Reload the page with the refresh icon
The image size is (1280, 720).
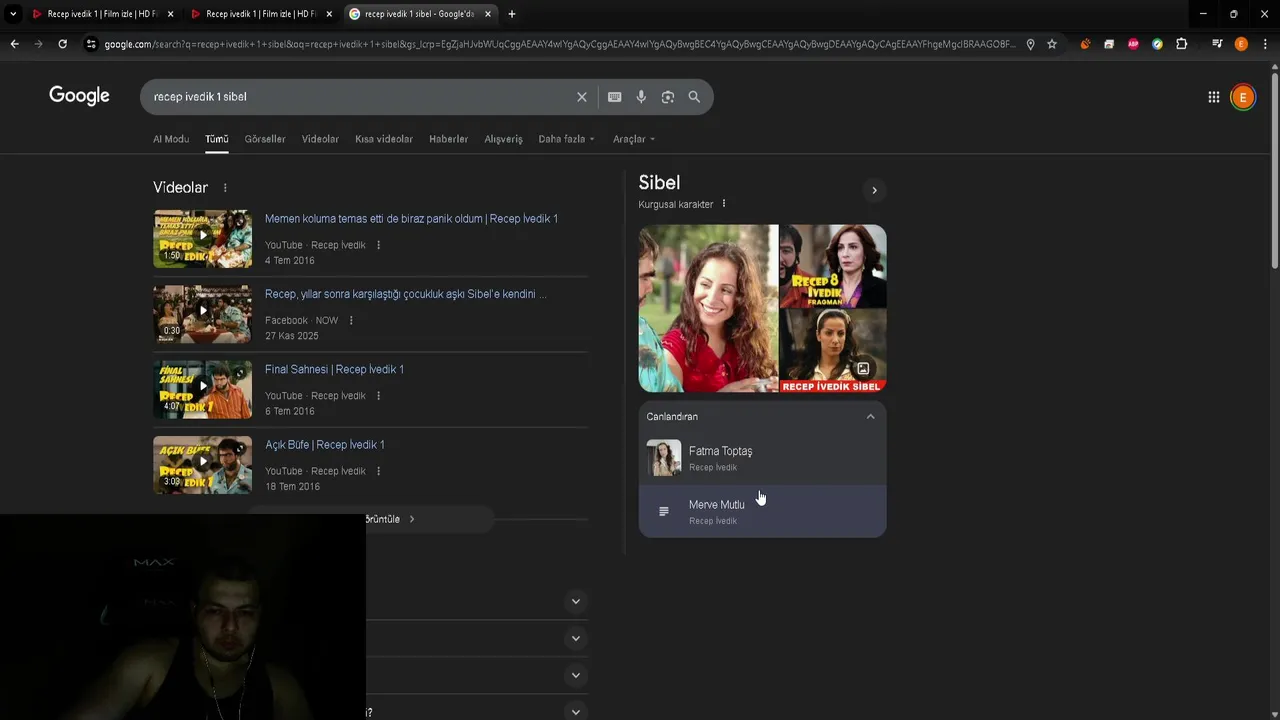pyautogui.click(x=62, y=44)
